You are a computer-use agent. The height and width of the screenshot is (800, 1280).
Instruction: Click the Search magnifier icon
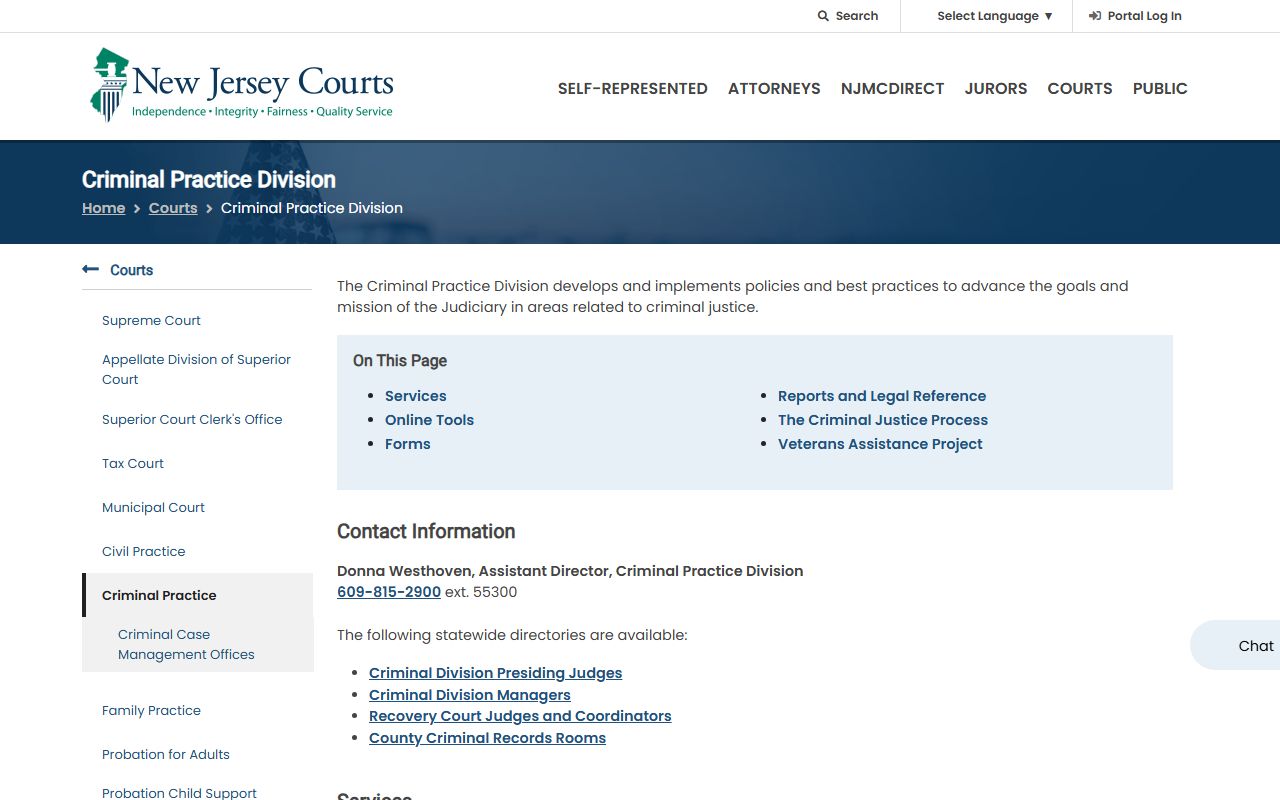tap(823, 16)
